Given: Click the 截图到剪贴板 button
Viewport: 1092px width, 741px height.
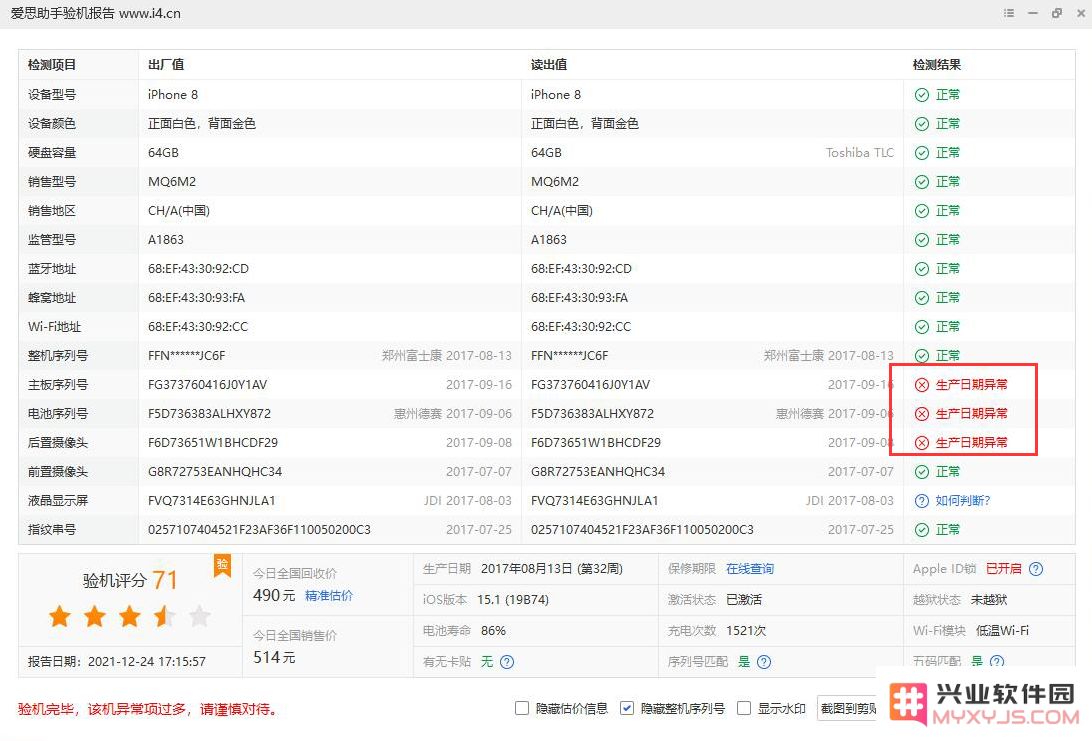Looking at the screenshot, I should (848, 708).
